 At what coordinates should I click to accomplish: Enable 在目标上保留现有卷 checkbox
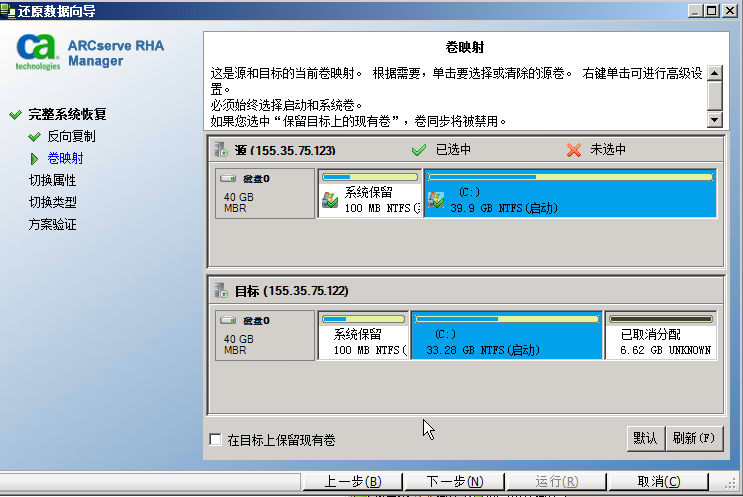(x=216, y=439)
